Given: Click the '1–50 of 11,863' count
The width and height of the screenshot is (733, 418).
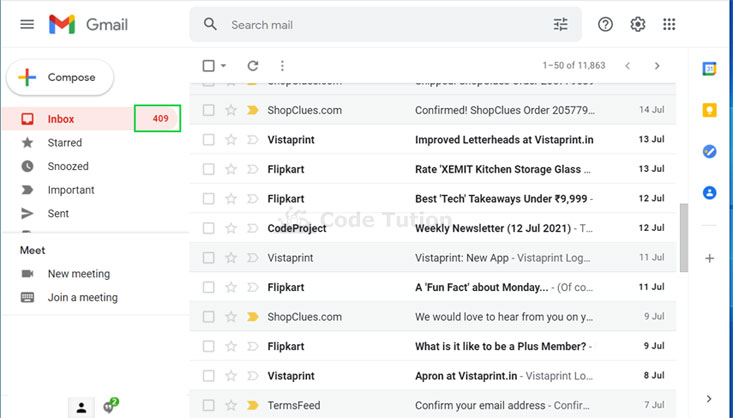Looking at the screenshot, I should (x=574, y=66).
